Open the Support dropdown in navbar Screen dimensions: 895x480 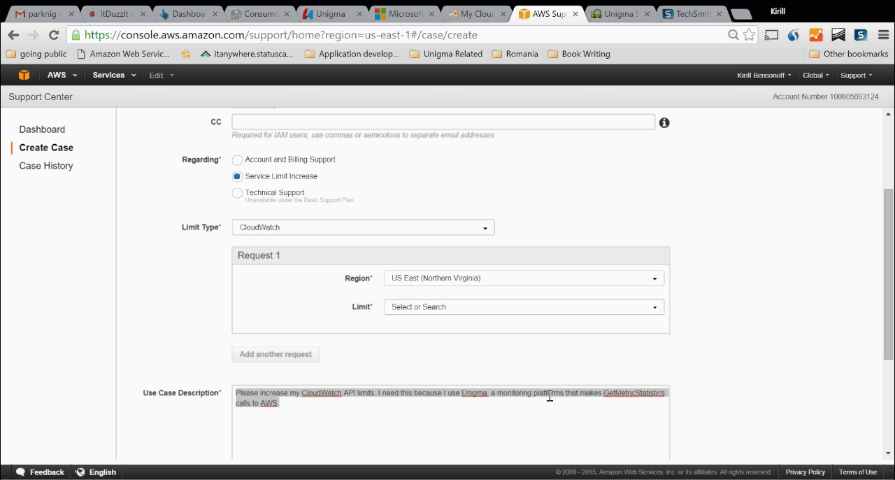856,75
